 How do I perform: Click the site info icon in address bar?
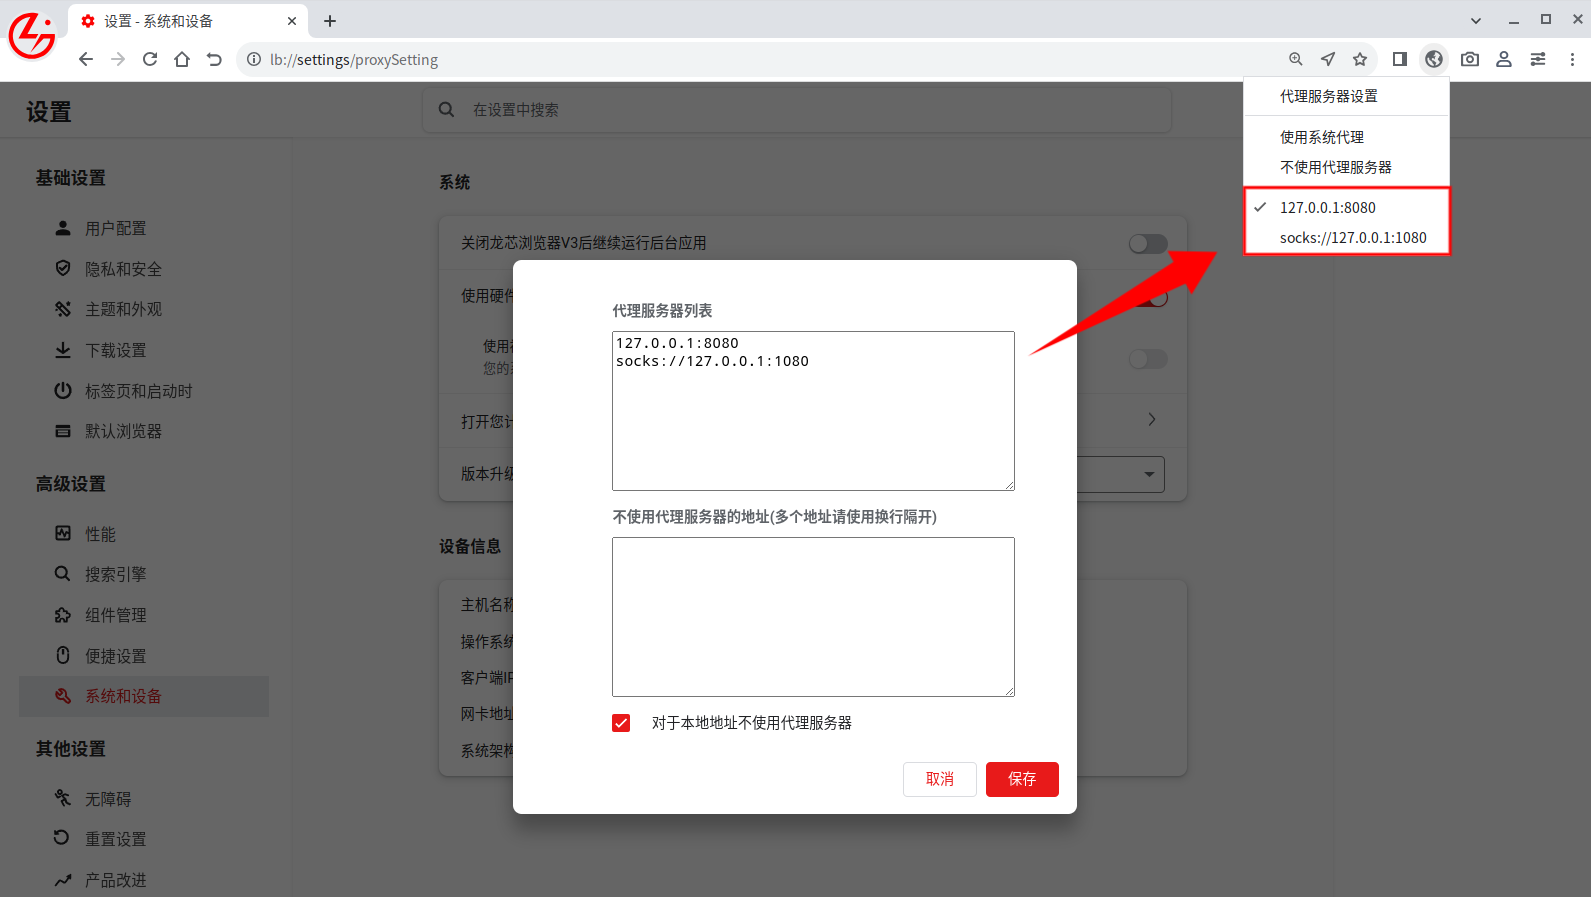[x=254, y=59]
